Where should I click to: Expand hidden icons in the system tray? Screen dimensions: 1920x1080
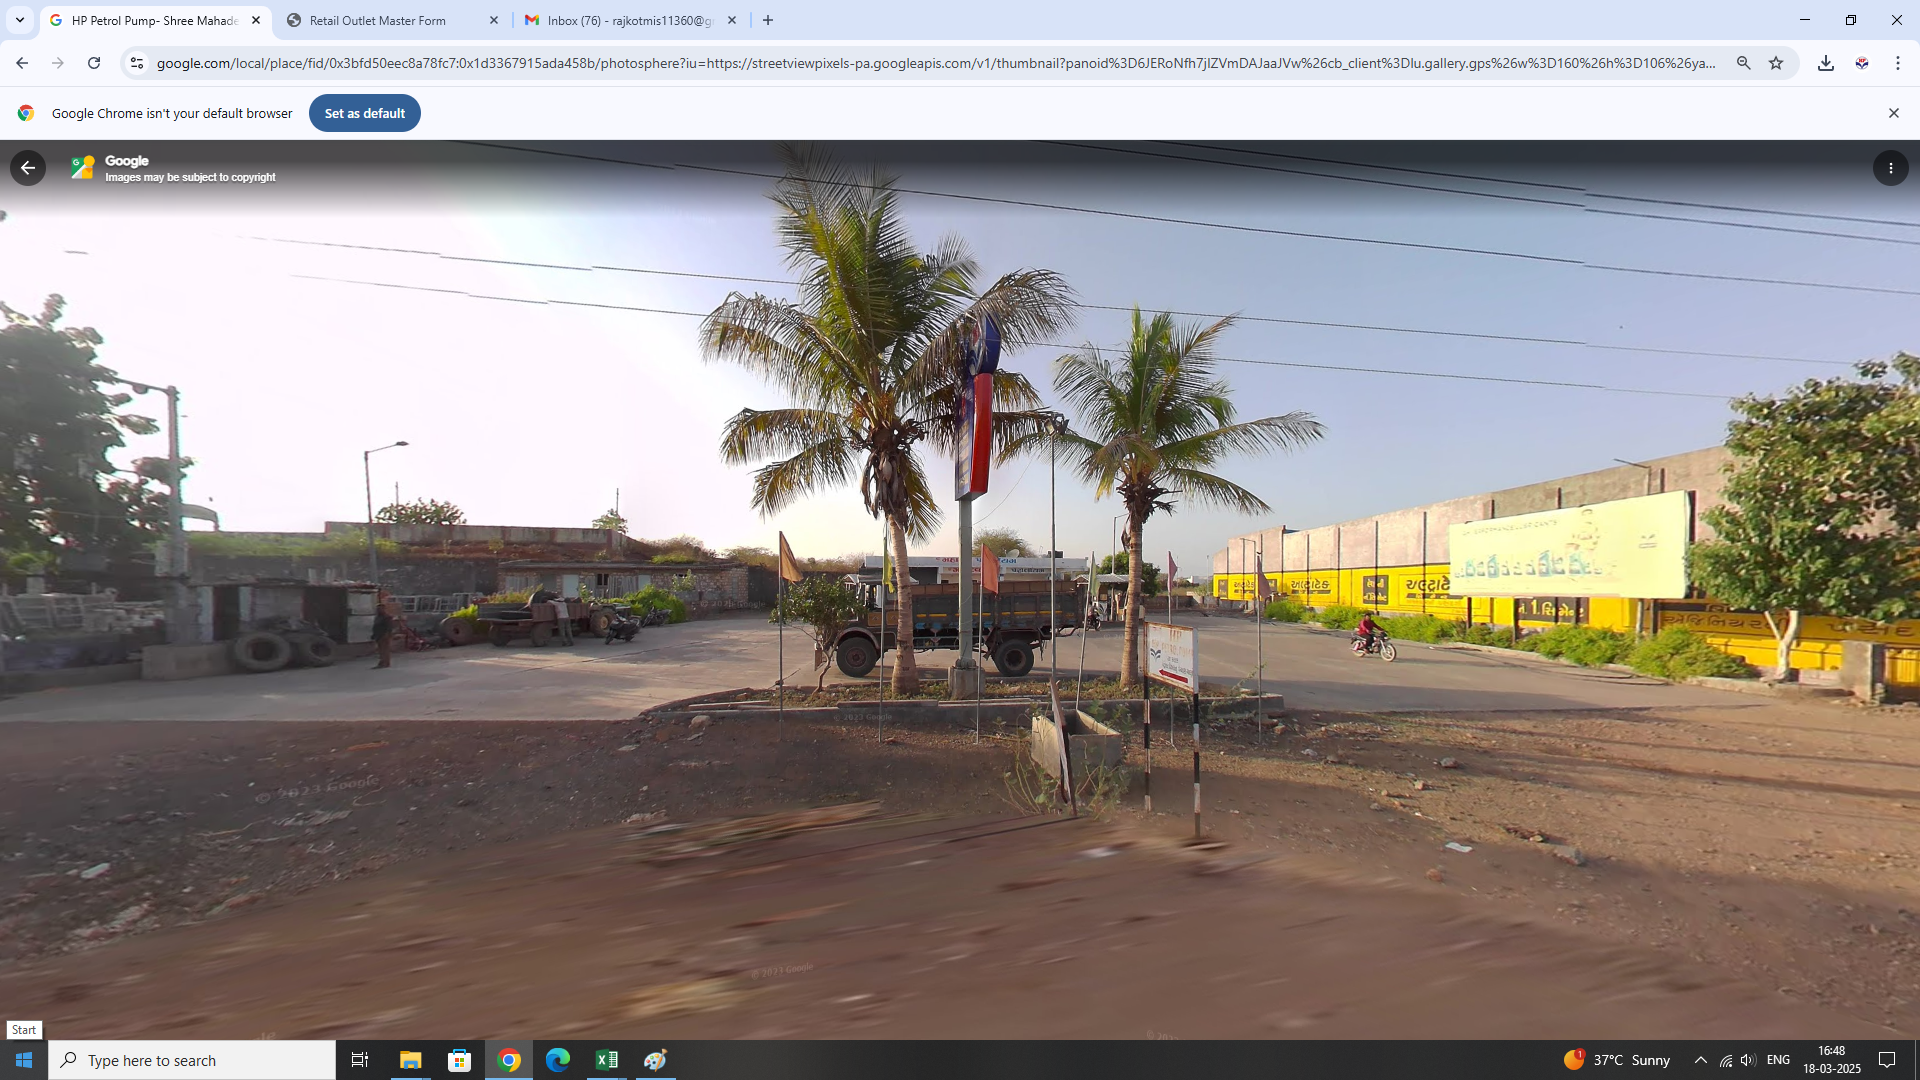1700,1059
